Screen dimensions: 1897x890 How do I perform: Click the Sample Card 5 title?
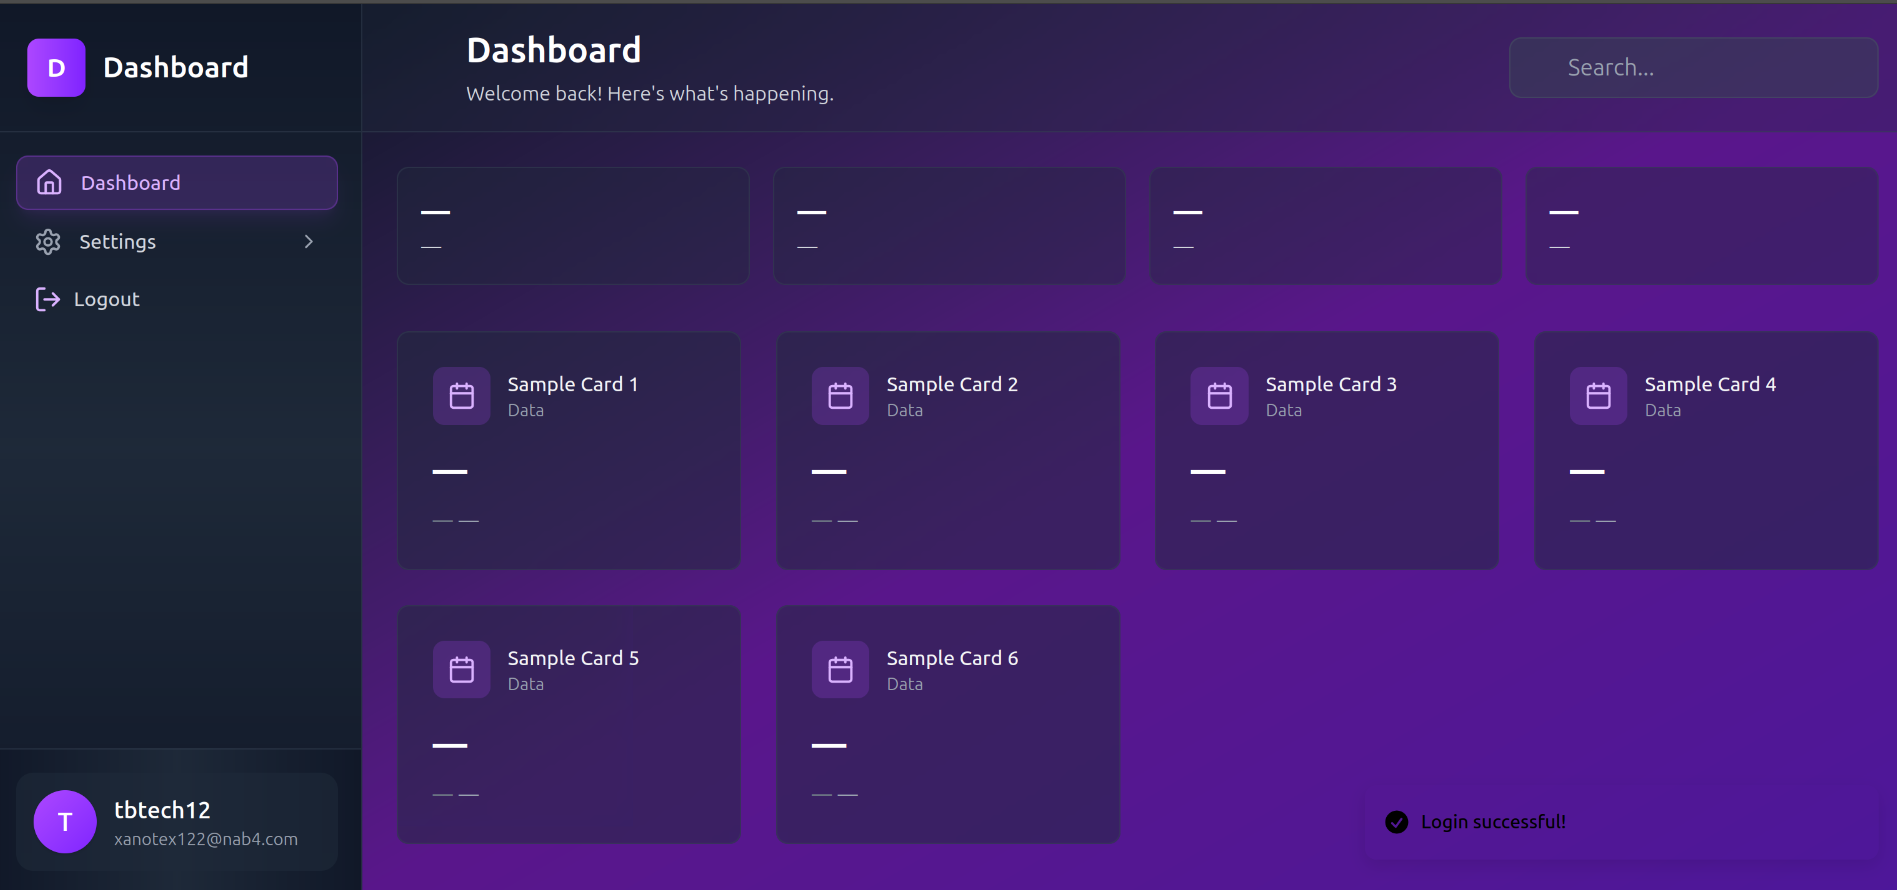[573, 658]
